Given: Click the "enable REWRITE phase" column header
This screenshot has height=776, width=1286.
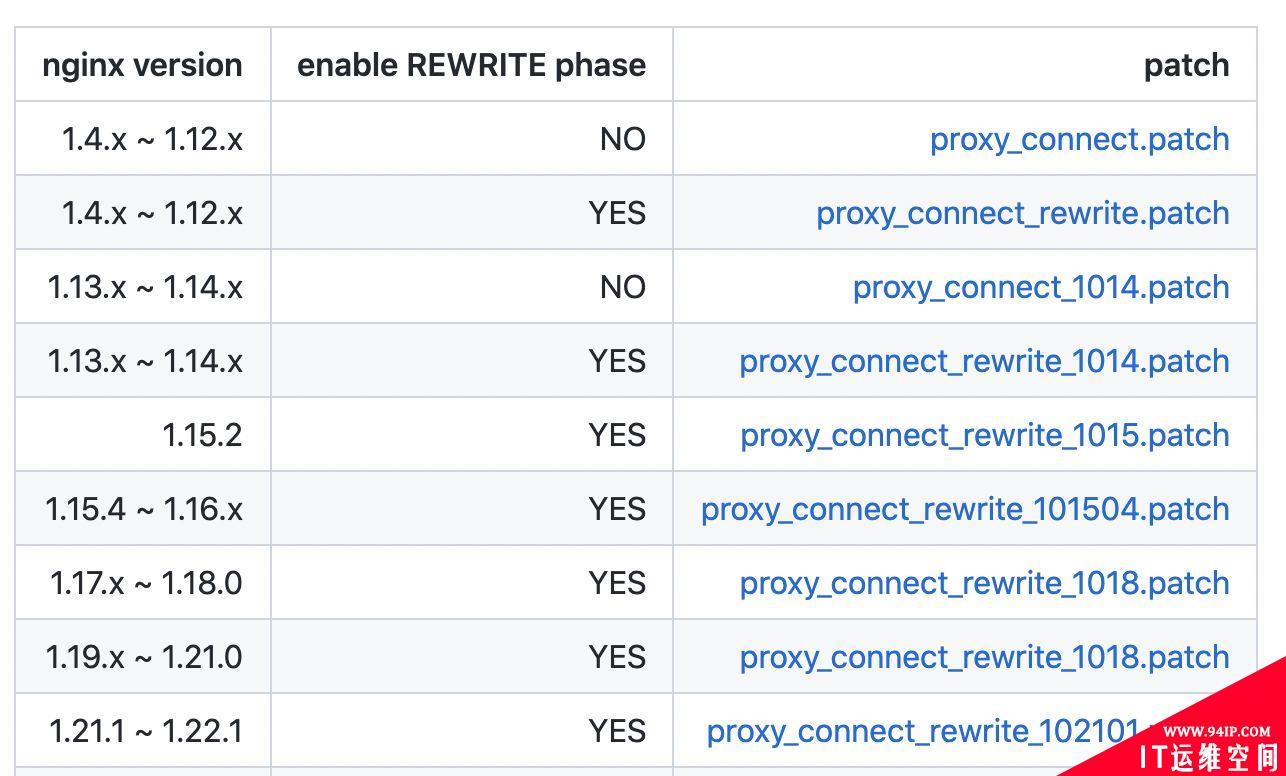Looking at the screenshot, I should point(471,65).
